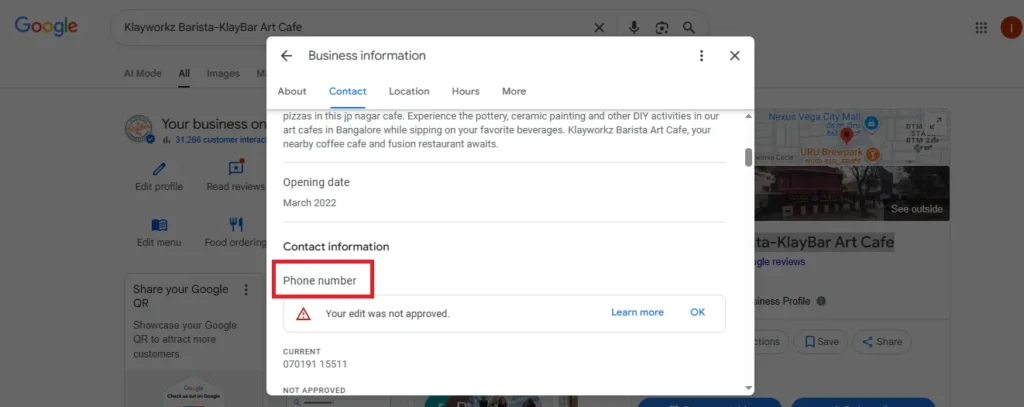
Task: Click the Google search input field
Action: 353,27
